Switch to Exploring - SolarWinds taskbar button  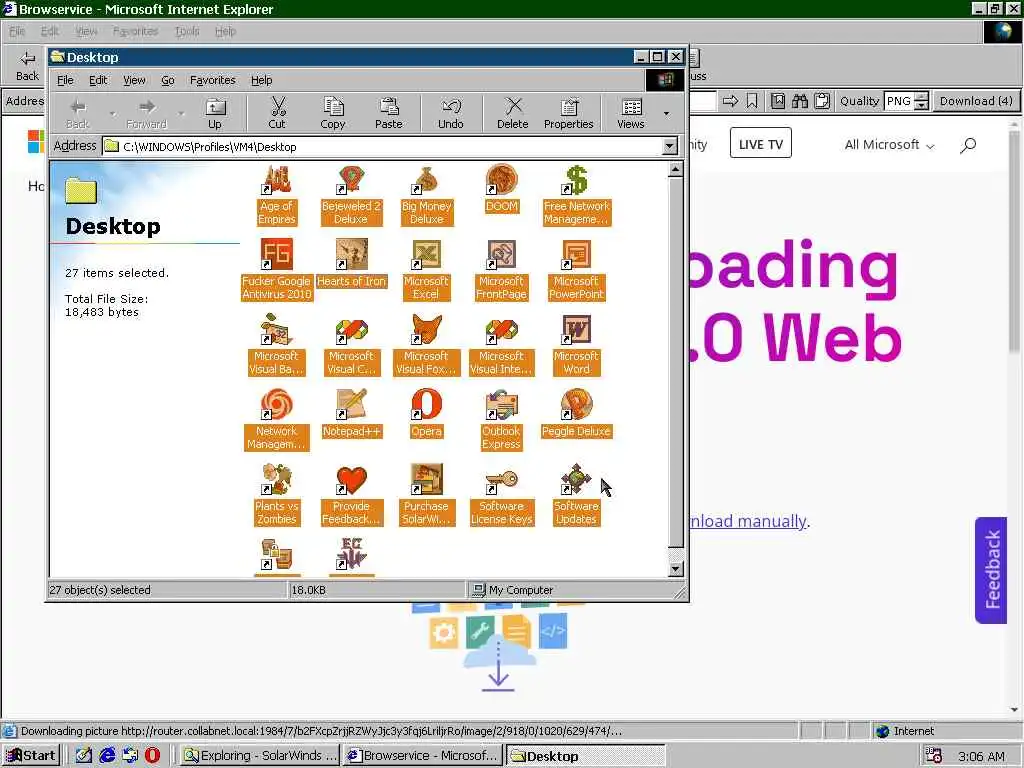tap(259, 756)
